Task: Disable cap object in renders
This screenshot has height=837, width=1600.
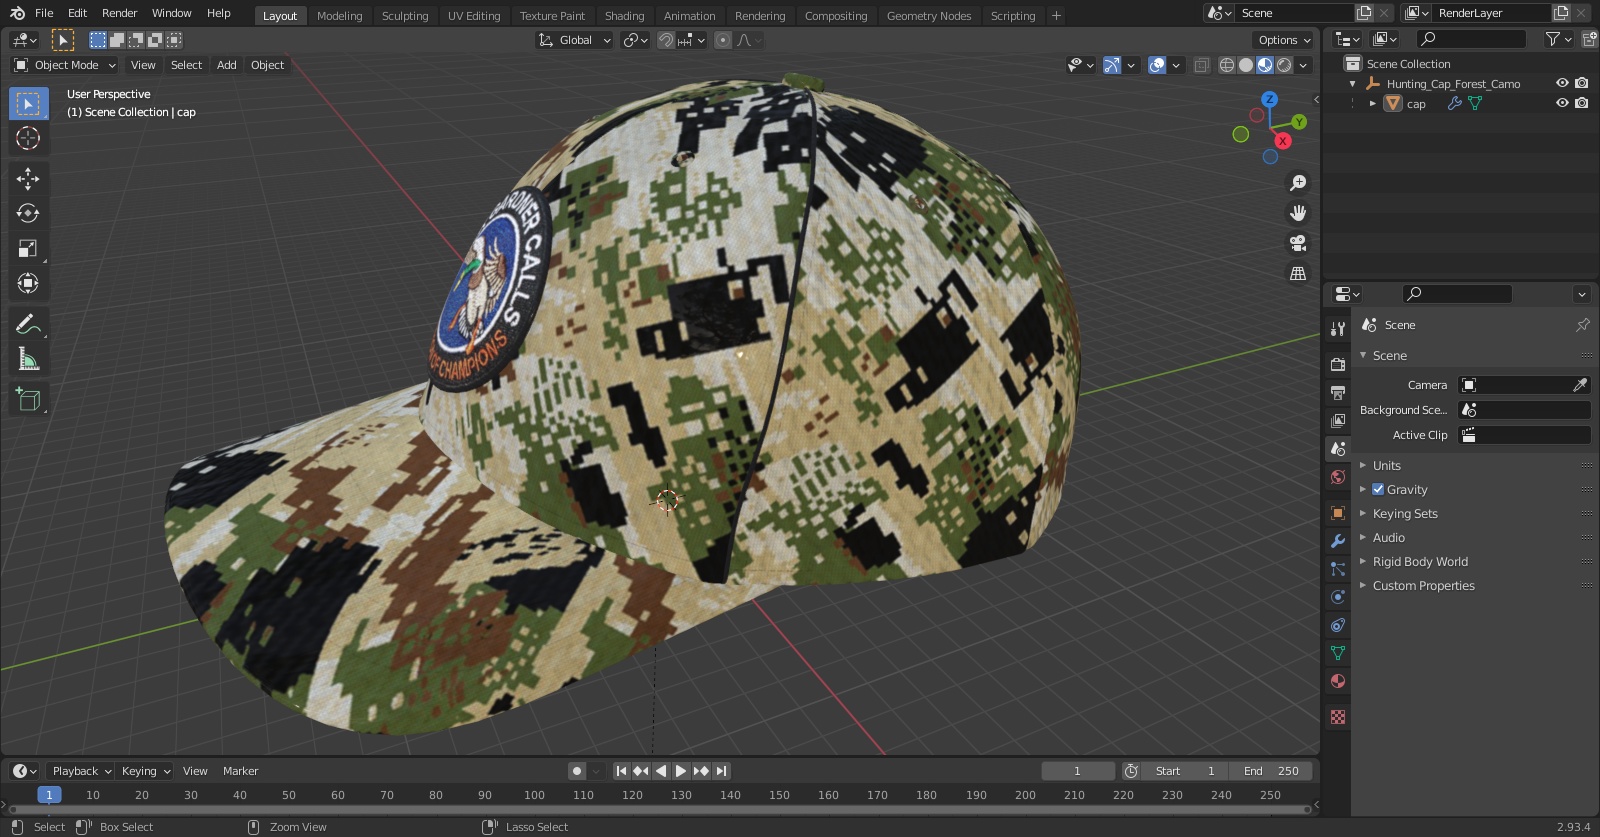Action: pyautogui.click(x=1581, y=103)
